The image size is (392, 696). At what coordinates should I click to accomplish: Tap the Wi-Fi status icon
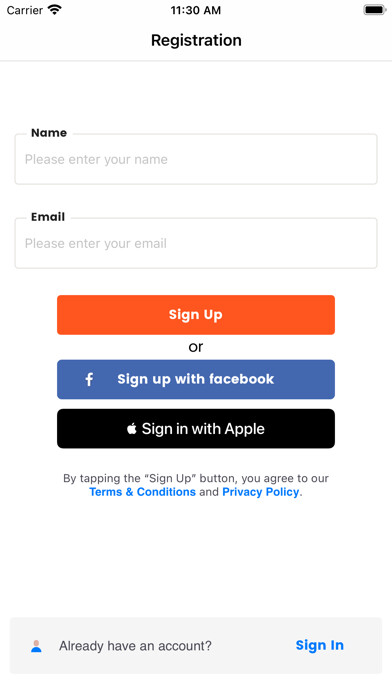click(x=55, y=10)
